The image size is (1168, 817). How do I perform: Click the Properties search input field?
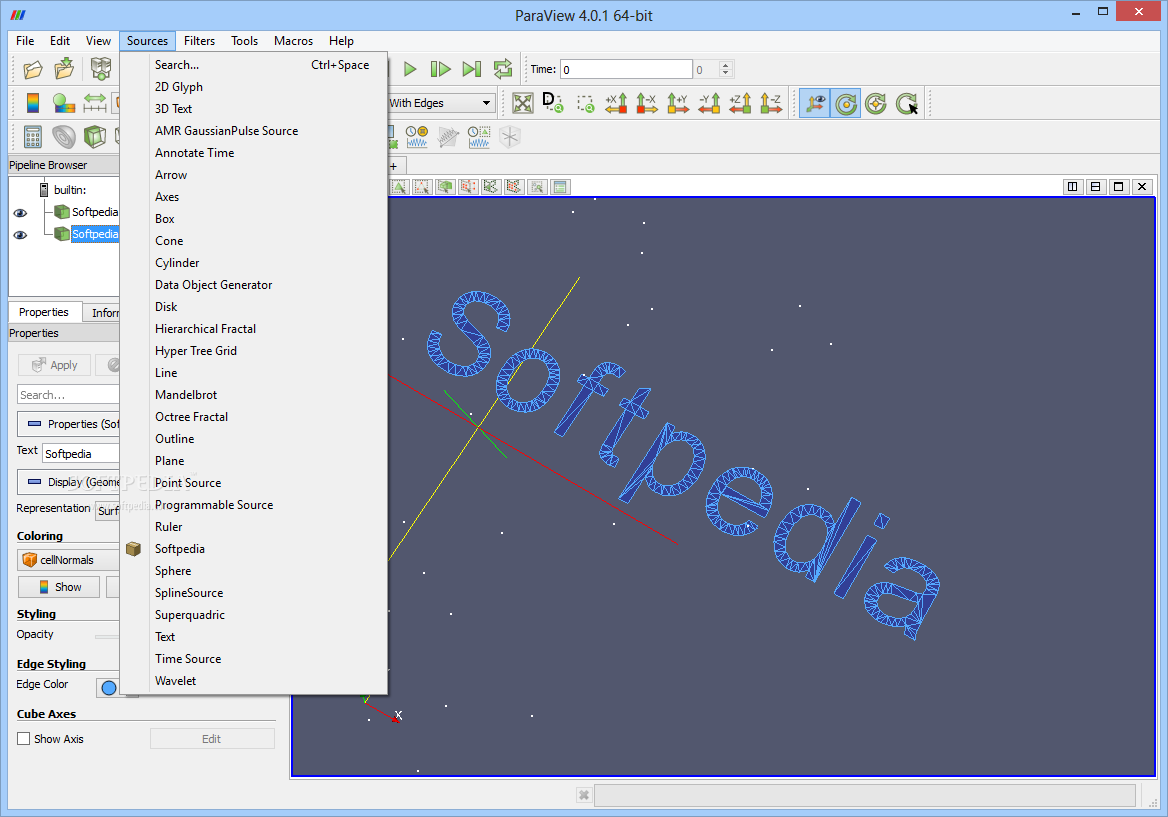click(x=68, y=395)
